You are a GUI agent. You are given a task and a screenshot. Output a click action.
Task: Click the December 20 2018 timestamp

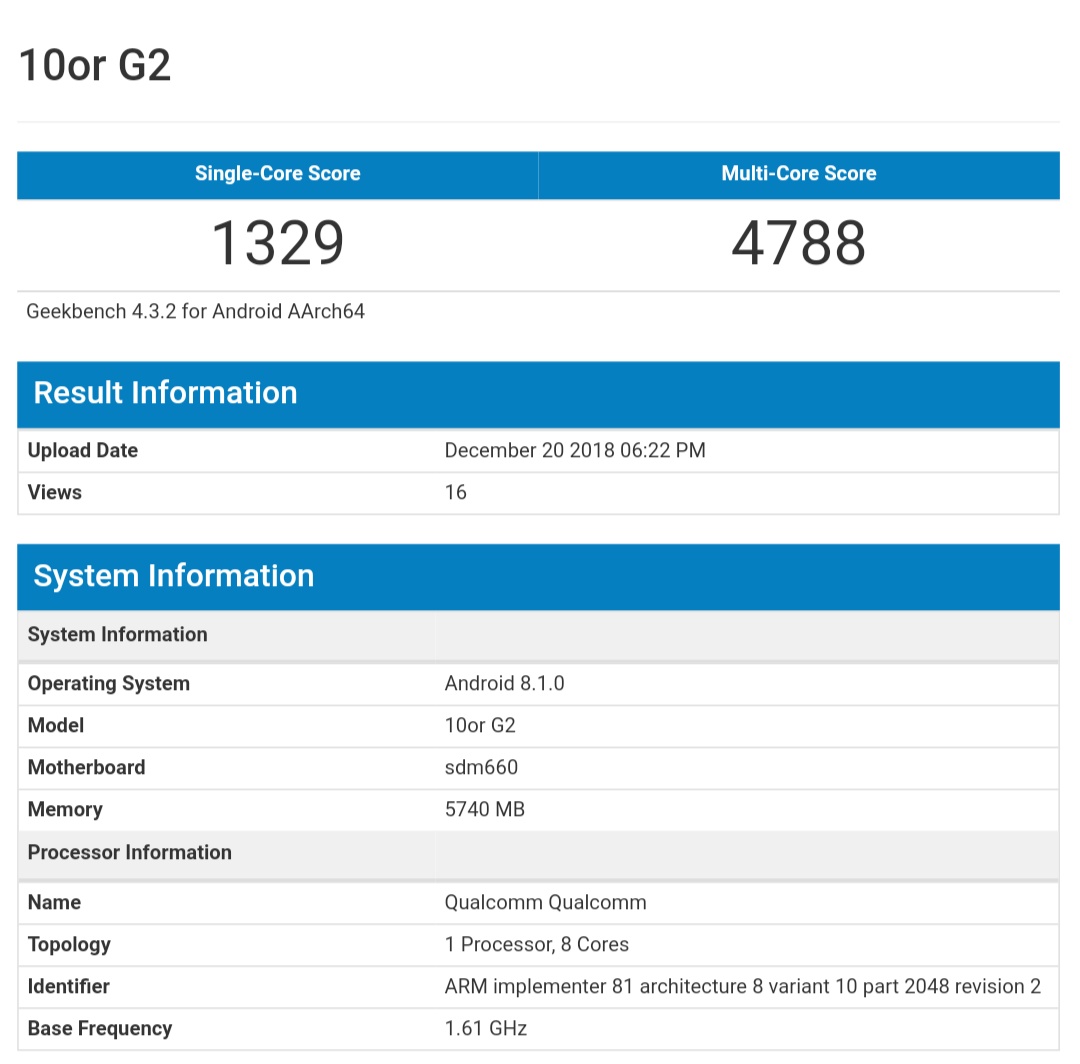point(575,450)
